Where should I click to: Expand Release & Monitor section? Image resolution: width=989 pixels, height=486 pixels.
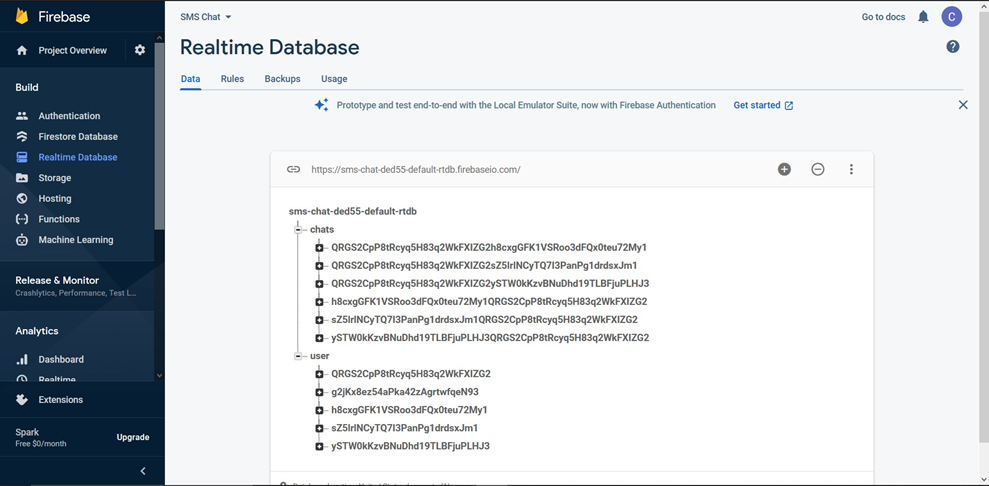(x=77, y=286)
